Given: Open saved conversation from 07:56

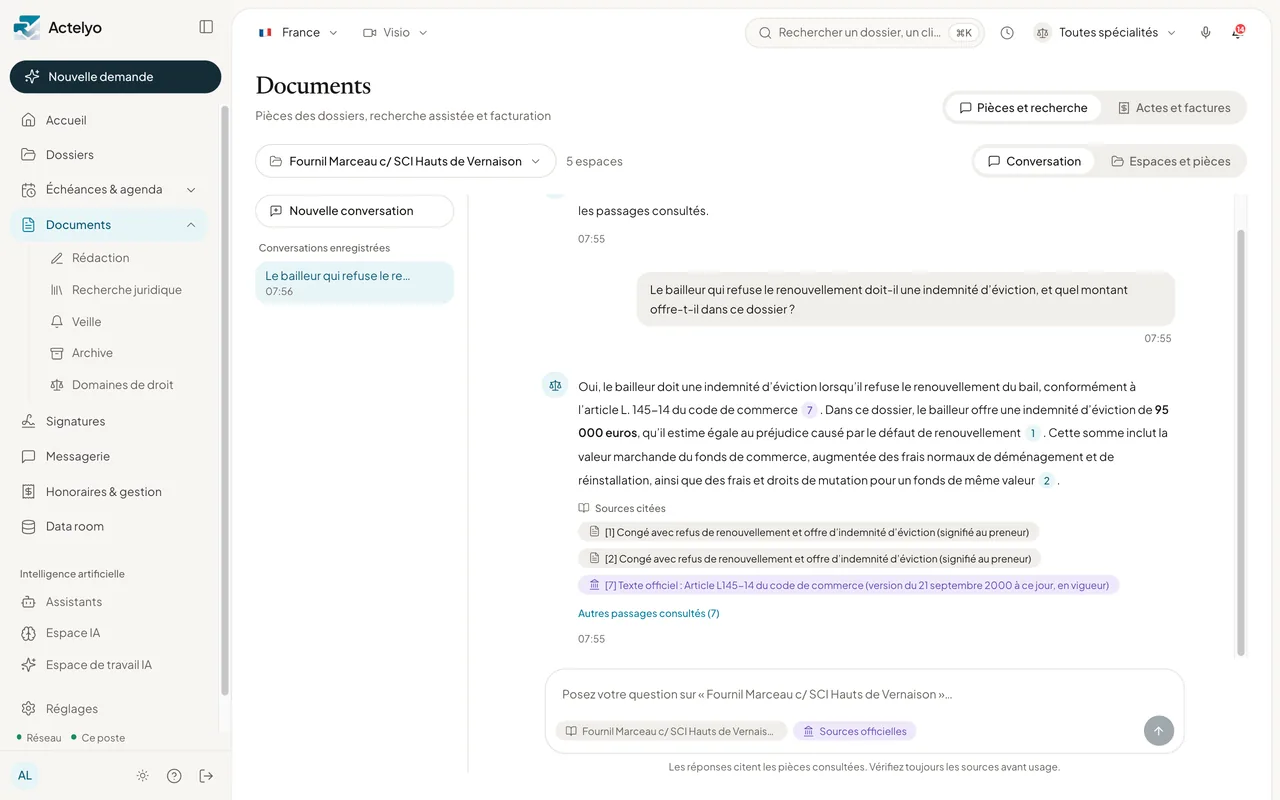Looking at the screenshot, I should tap(355, 283).
